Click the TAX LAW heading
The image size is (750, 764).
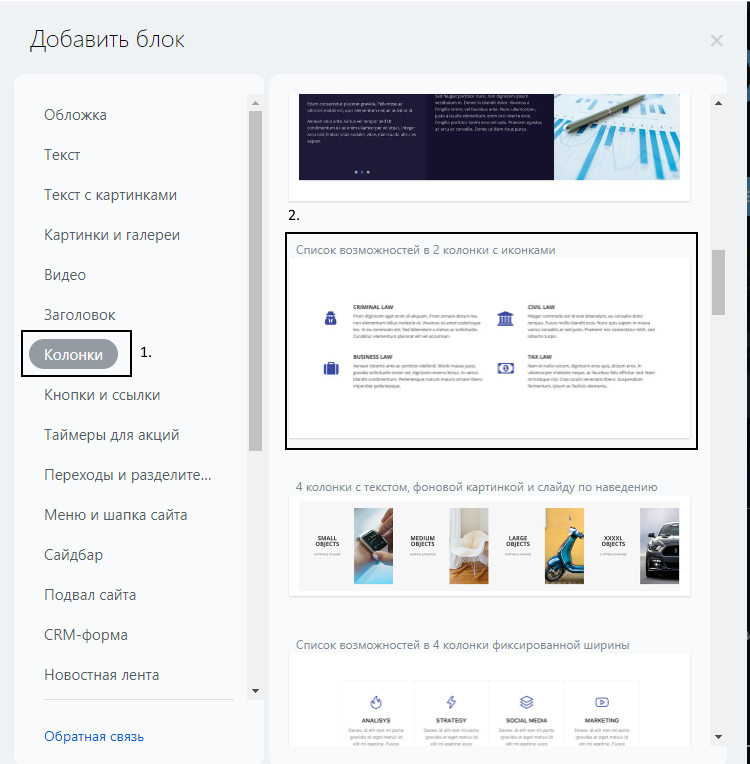click(x=539, y=357)
